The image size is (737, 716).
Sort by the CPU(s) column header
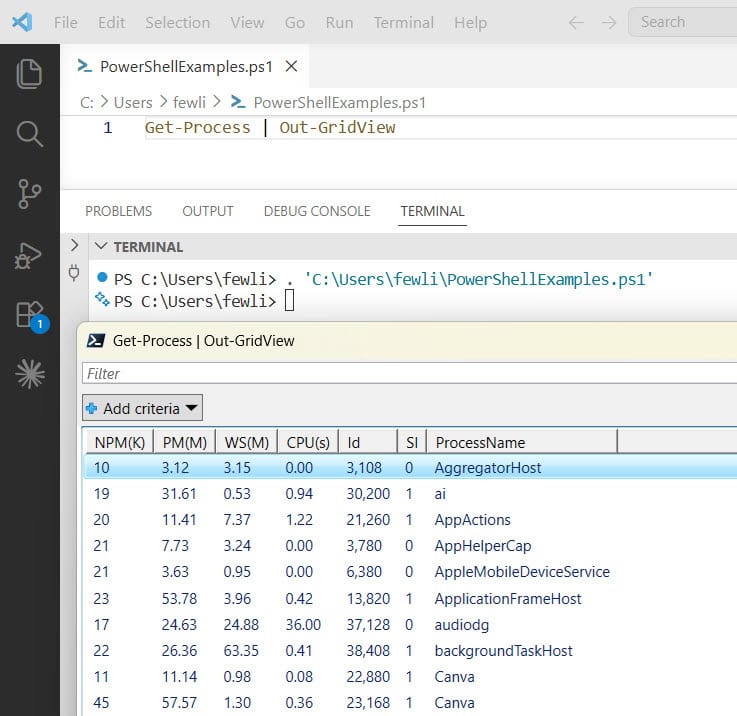pyautogui.click(x=308, y=442)
